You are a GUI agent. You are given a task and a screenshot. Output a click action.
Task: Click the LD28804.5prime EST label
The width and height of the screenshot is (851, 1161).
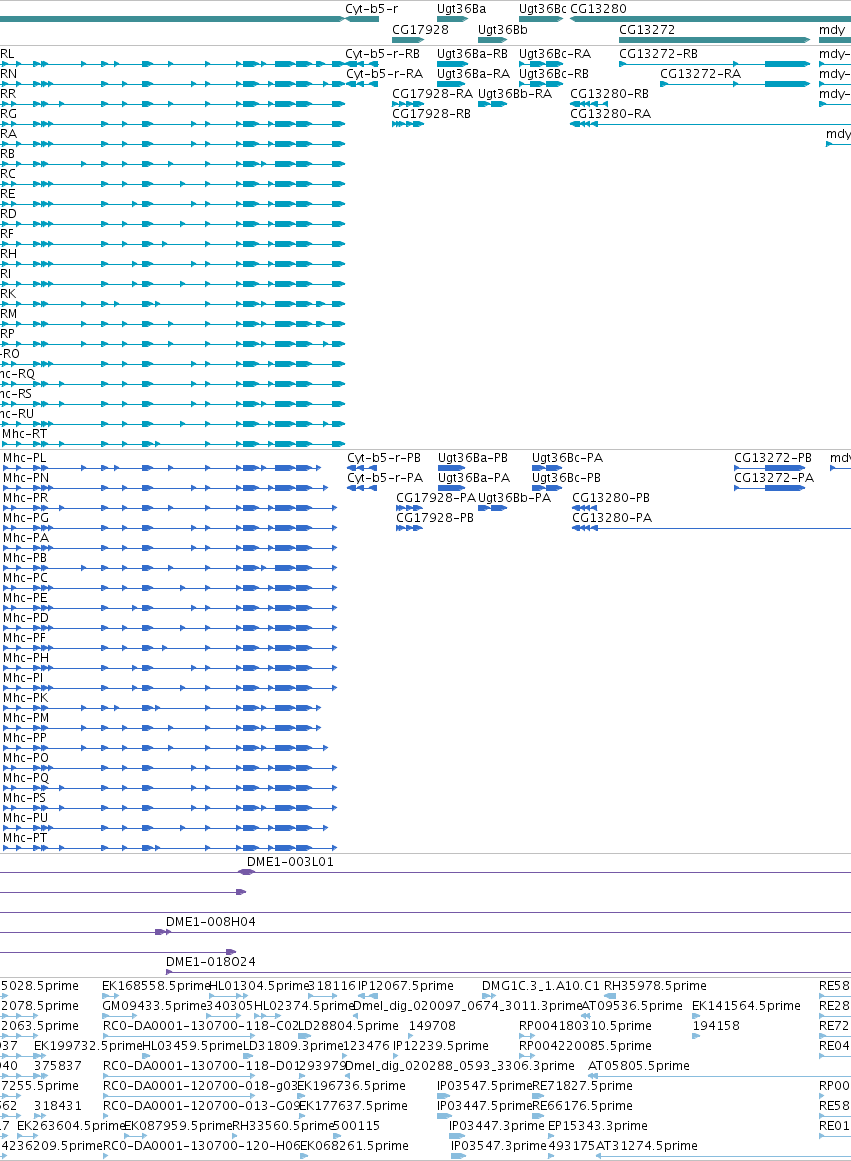[x=348, y=1026]
